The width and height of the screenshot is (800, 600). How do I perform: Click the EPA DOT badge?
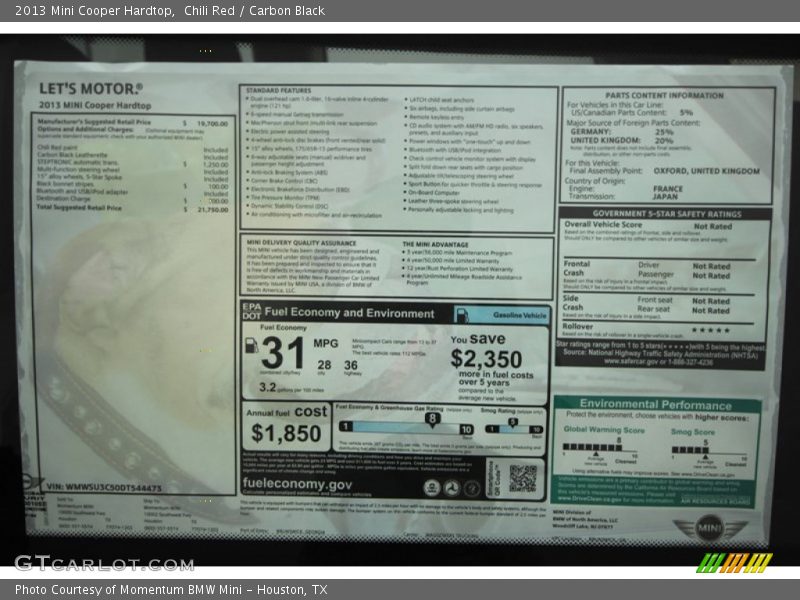252,311
